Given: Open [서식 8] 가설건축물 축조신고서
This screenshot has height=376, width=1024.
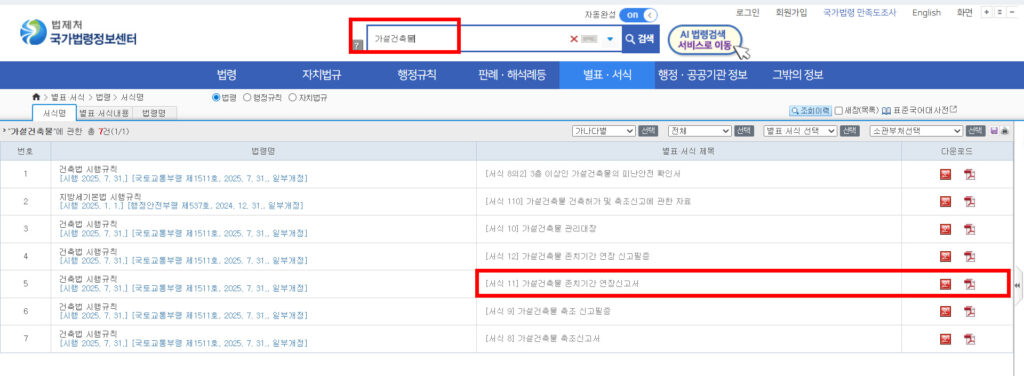Looking at the screenshot, I should pos(543,339).
